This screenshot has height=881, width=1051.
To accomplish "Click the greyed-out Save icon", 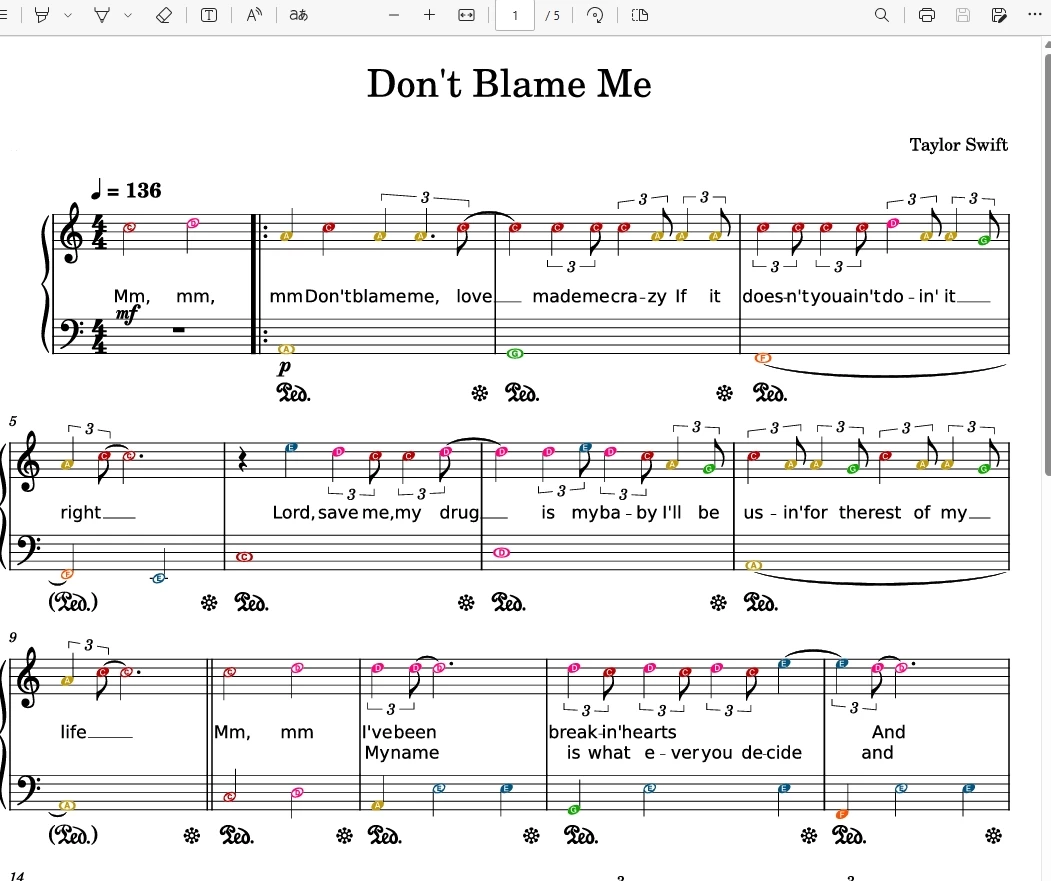I will [x=963, y=15].
